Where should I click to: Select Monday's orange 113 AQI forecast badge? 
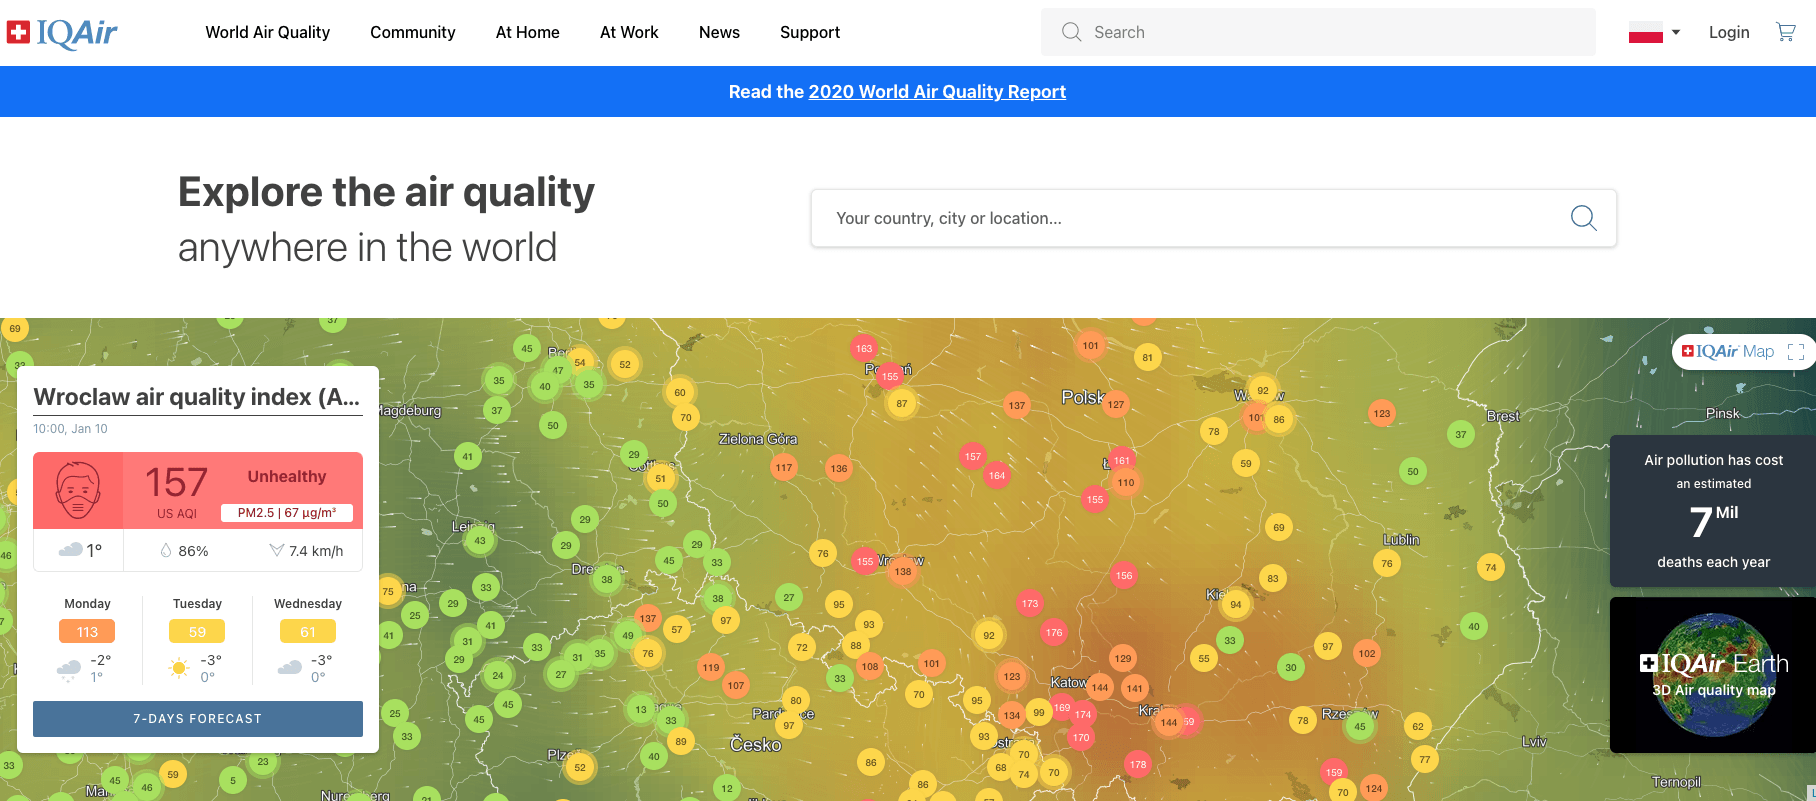coord(88,632)
